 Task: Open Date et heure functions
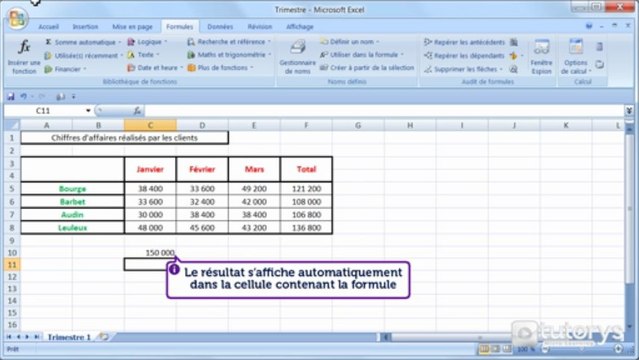(155, 68)
